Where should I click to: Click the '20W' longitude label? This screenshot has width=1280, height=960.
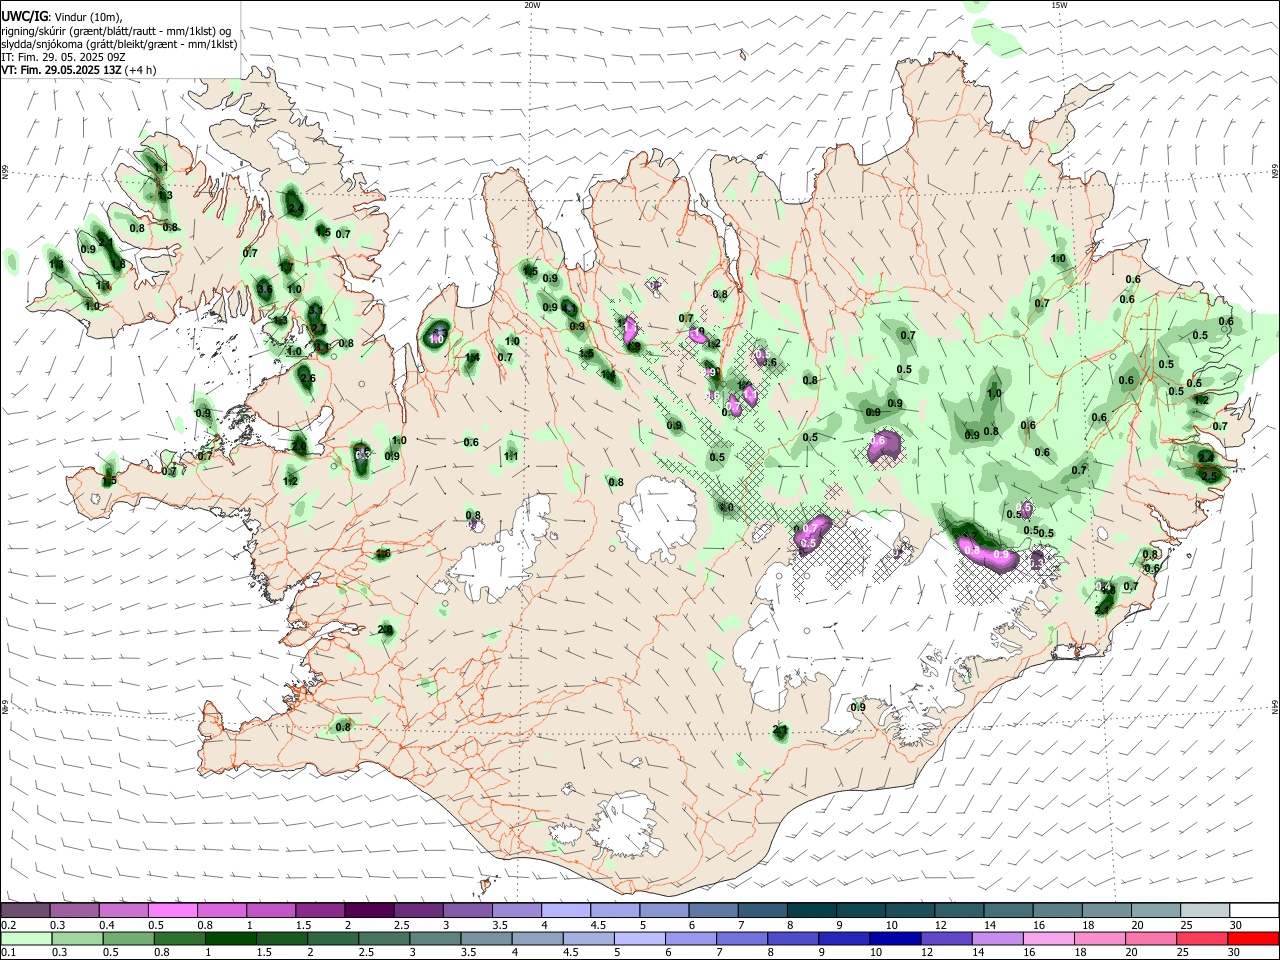click(532, 5)
